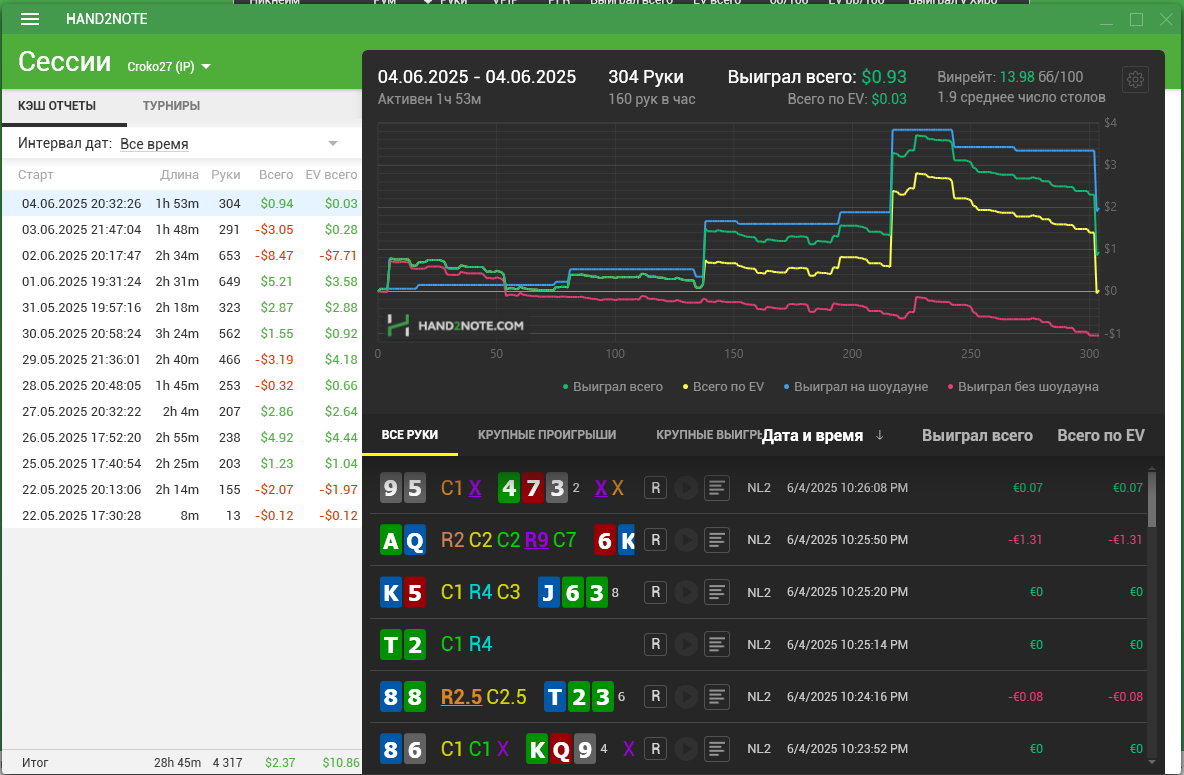Switch to the ТУРНИРЫ tab
Screen dimensions: 1184x775
(171, 106)
